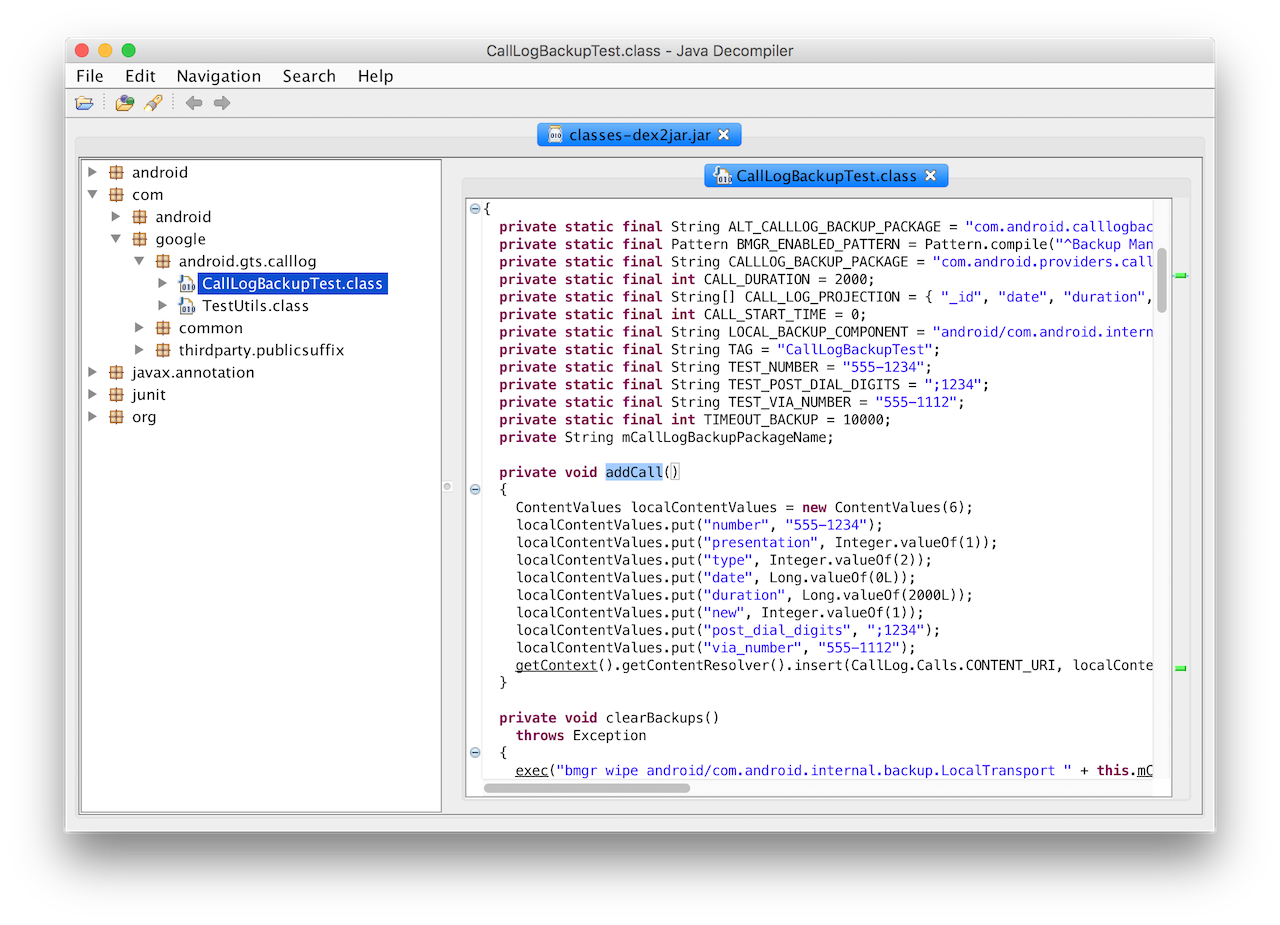Collapse the addCall method code block
The image size is (1280, 925).
(x=475, y=490)
